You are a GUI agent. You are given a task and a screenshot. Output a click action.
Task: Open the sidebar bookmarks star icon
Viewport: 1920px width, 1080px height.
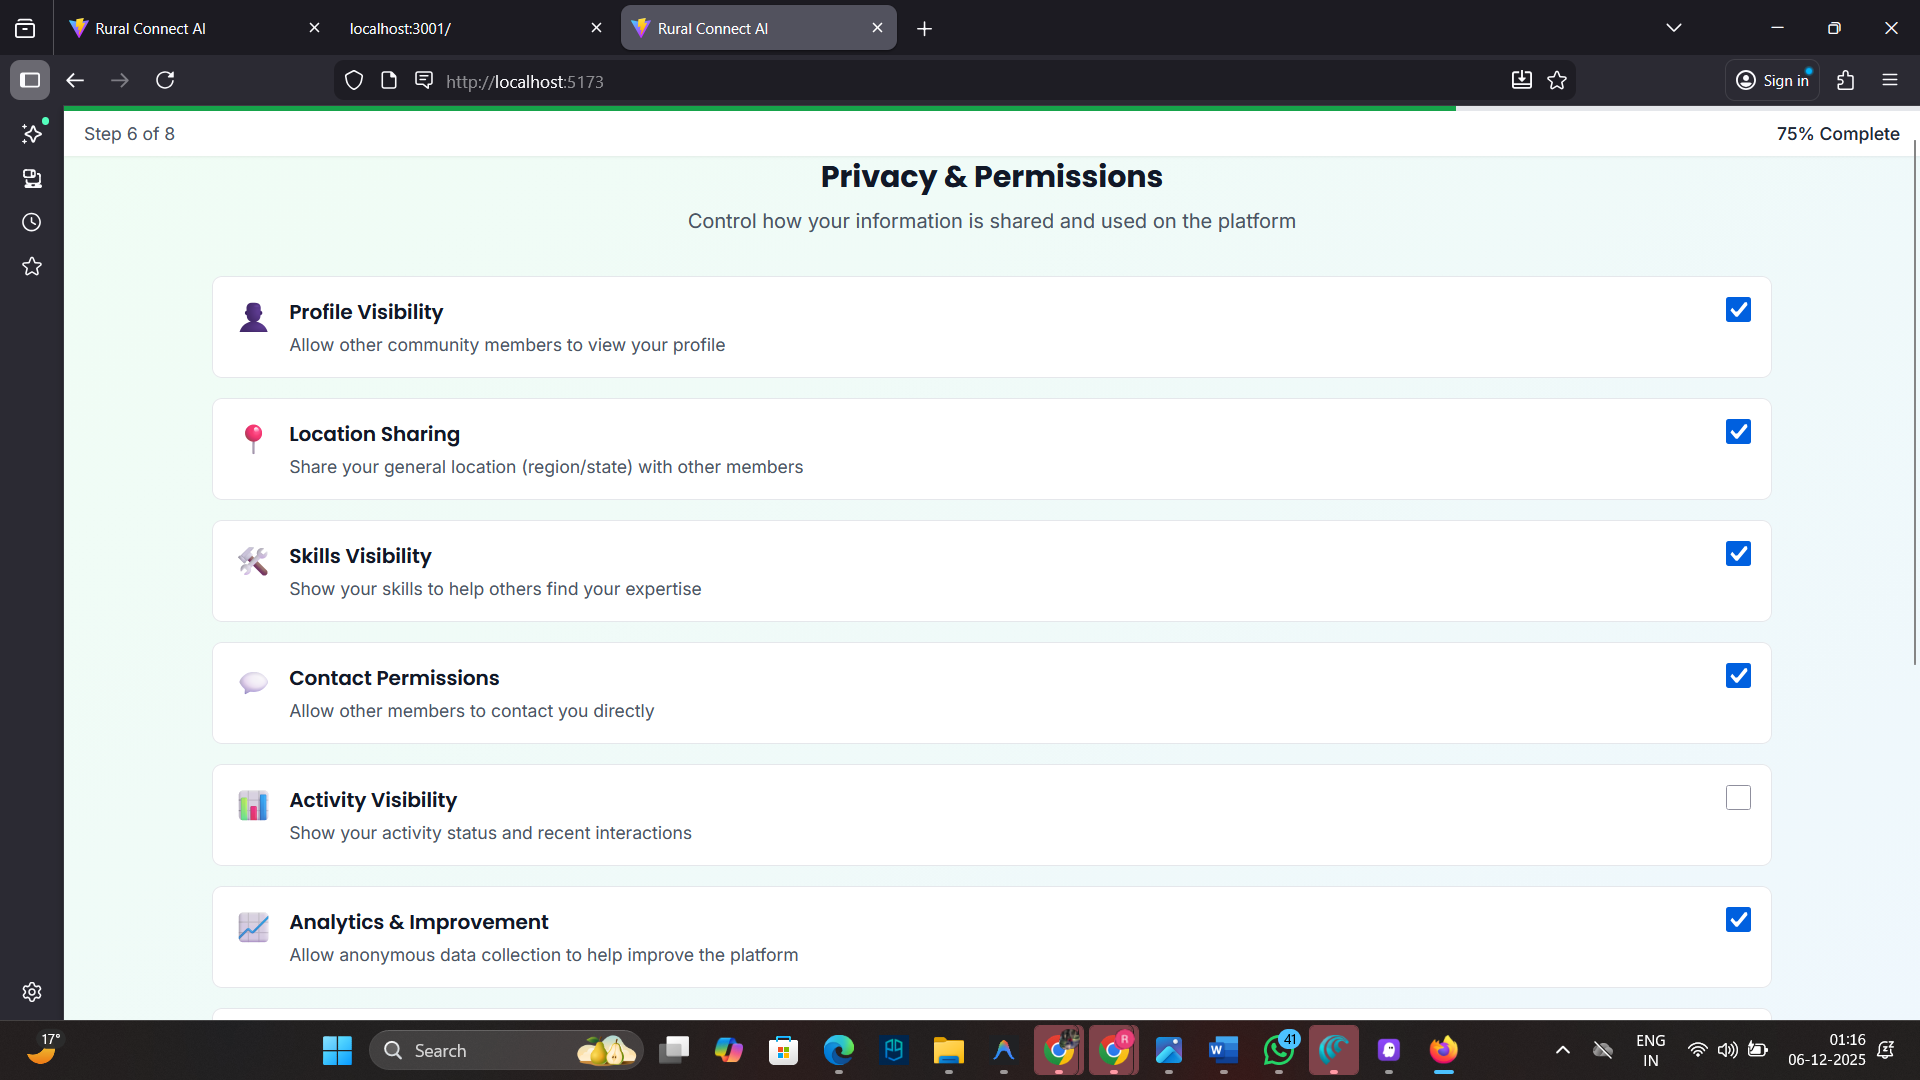32,266
